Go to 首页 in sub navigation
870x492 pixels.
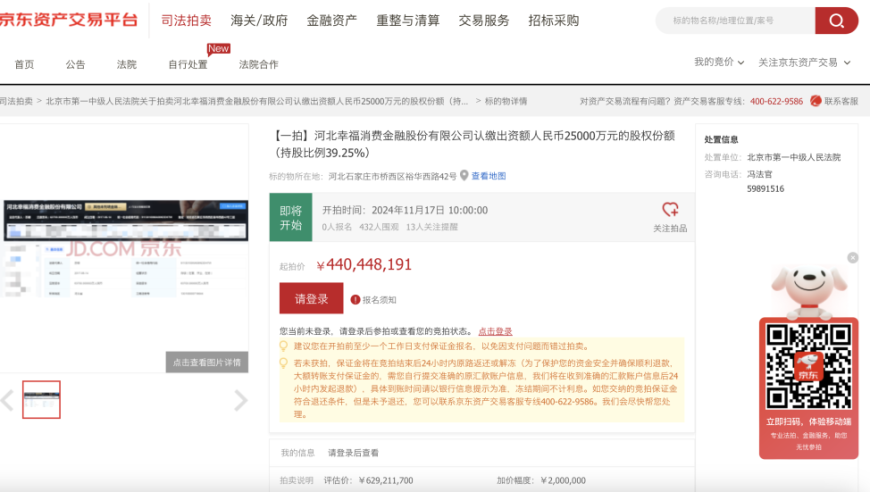(24, 64)
